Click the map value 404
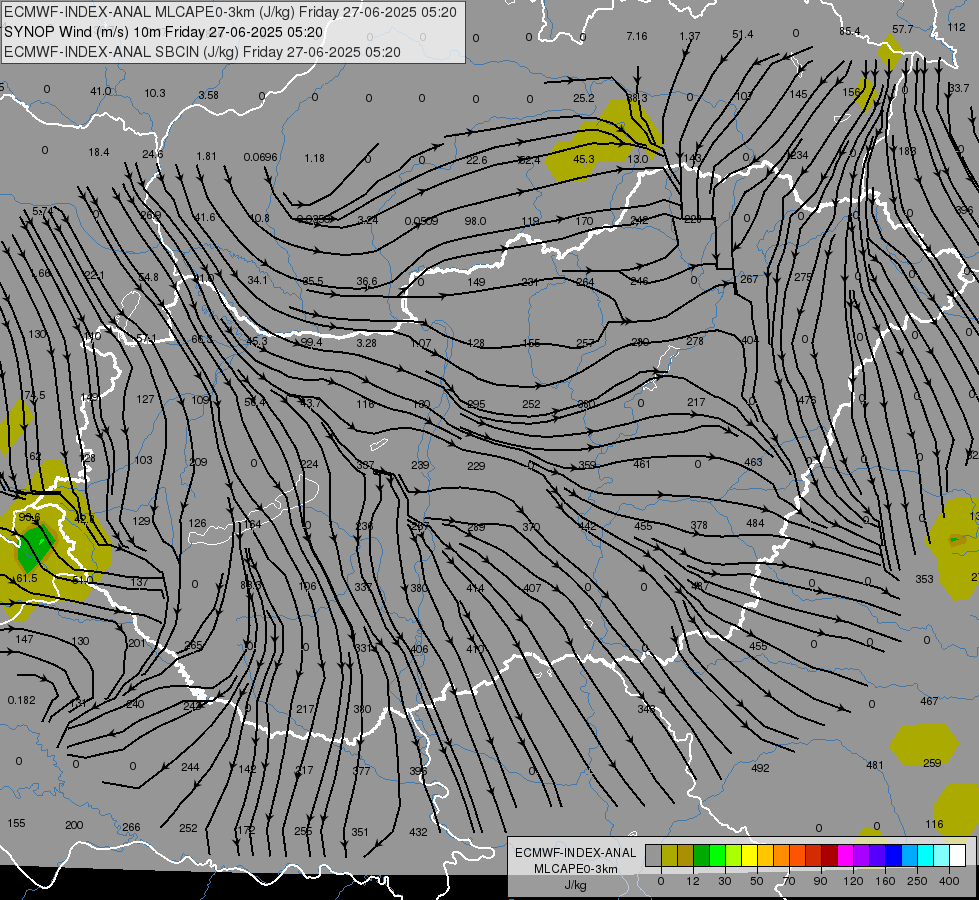Screen dimensions: 979x900 click(750, 340)
